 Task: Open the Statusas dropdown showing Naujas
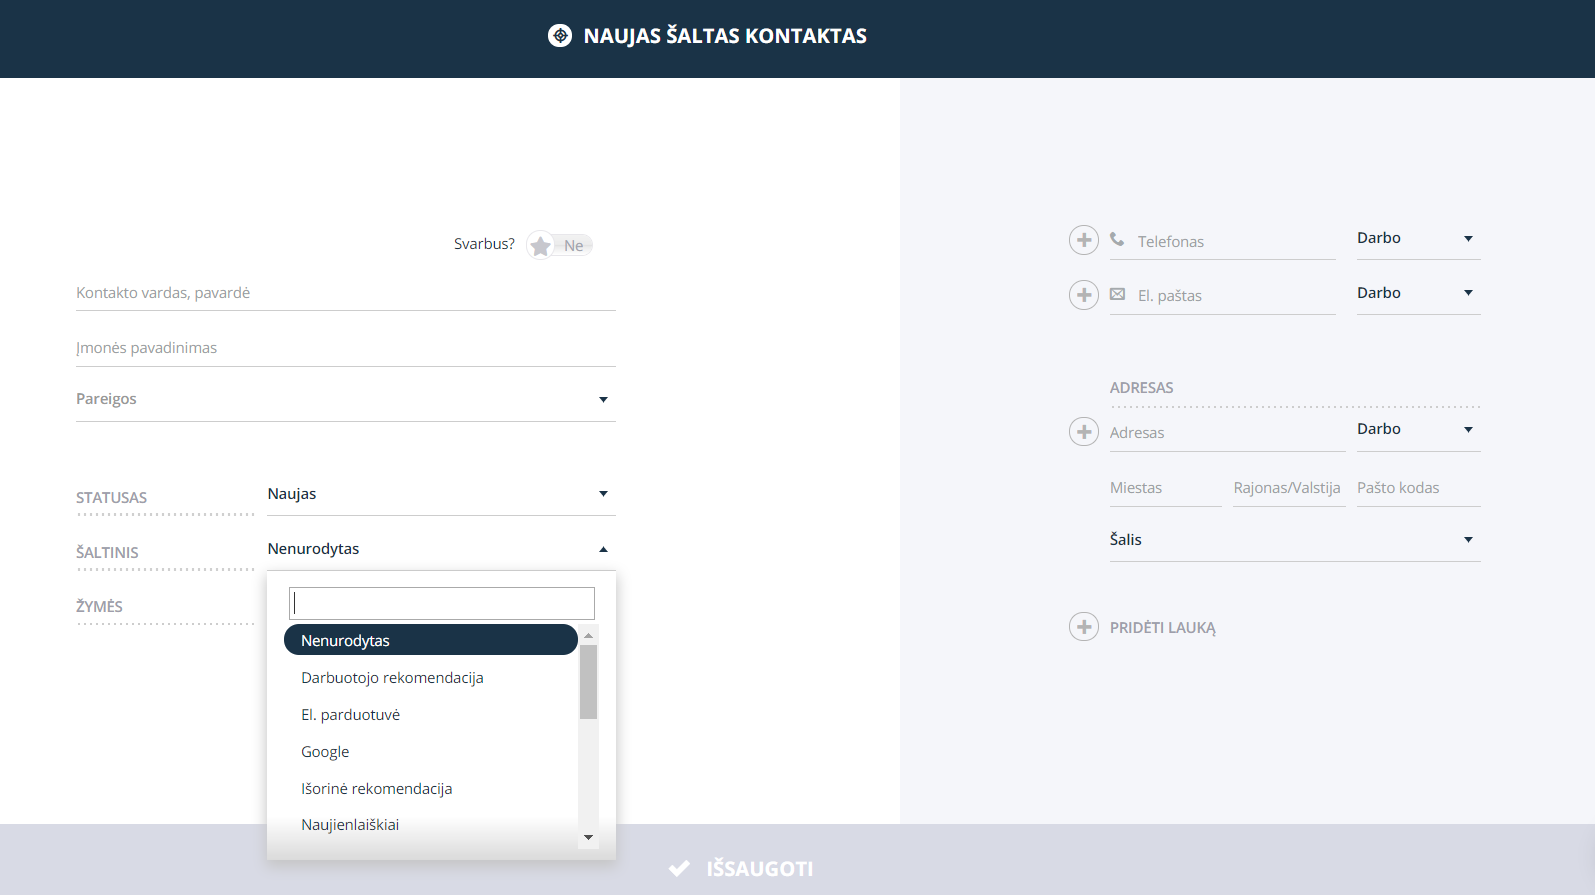coord(441,494)
